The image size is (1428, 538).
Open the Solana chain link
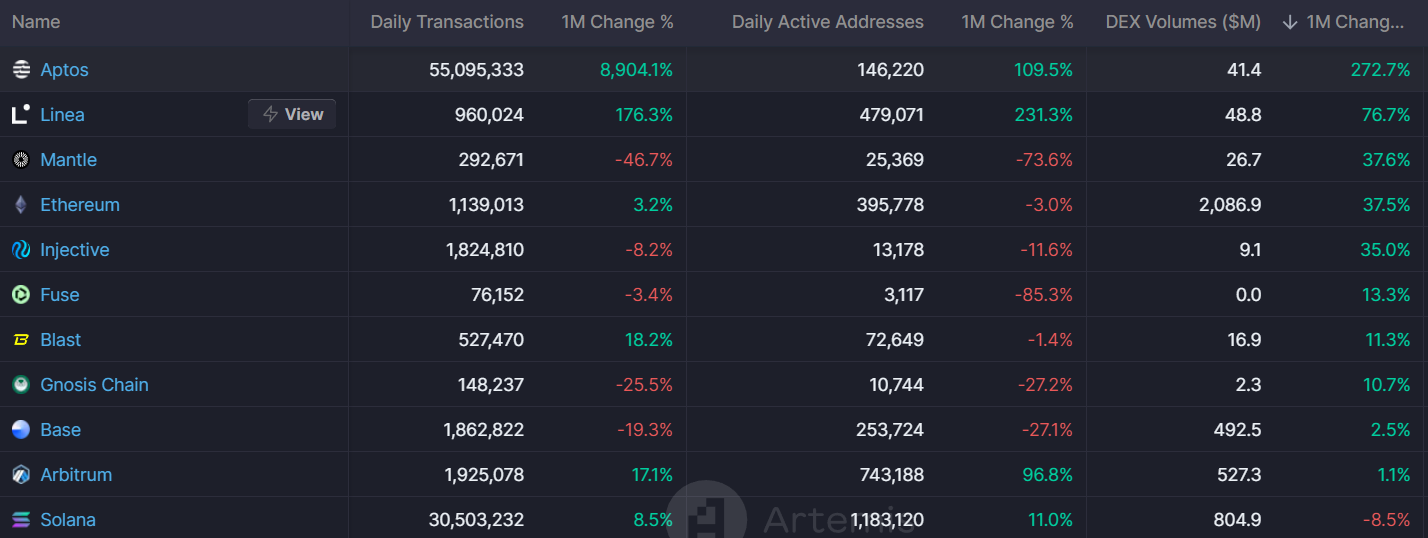(x=68, y=520)
